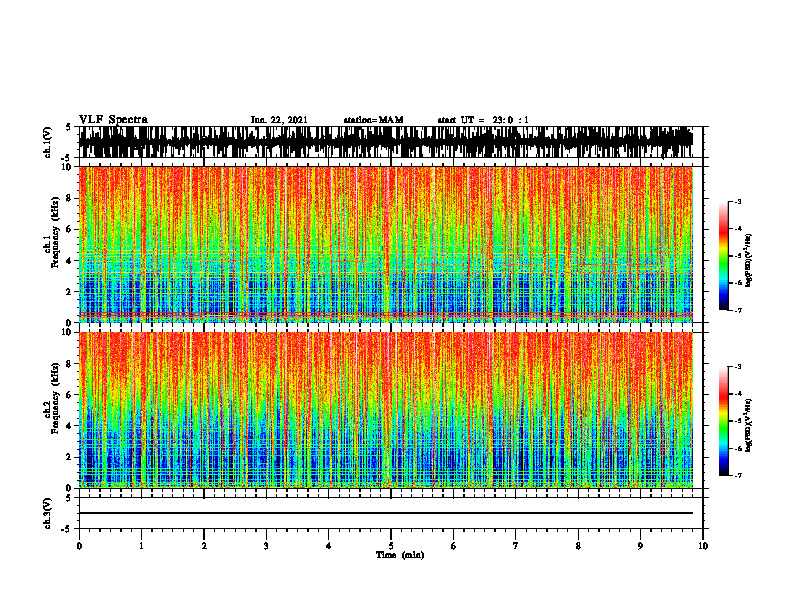Click the ch.2 color bar units label
The image size is (792, 612).
[750, 425]
